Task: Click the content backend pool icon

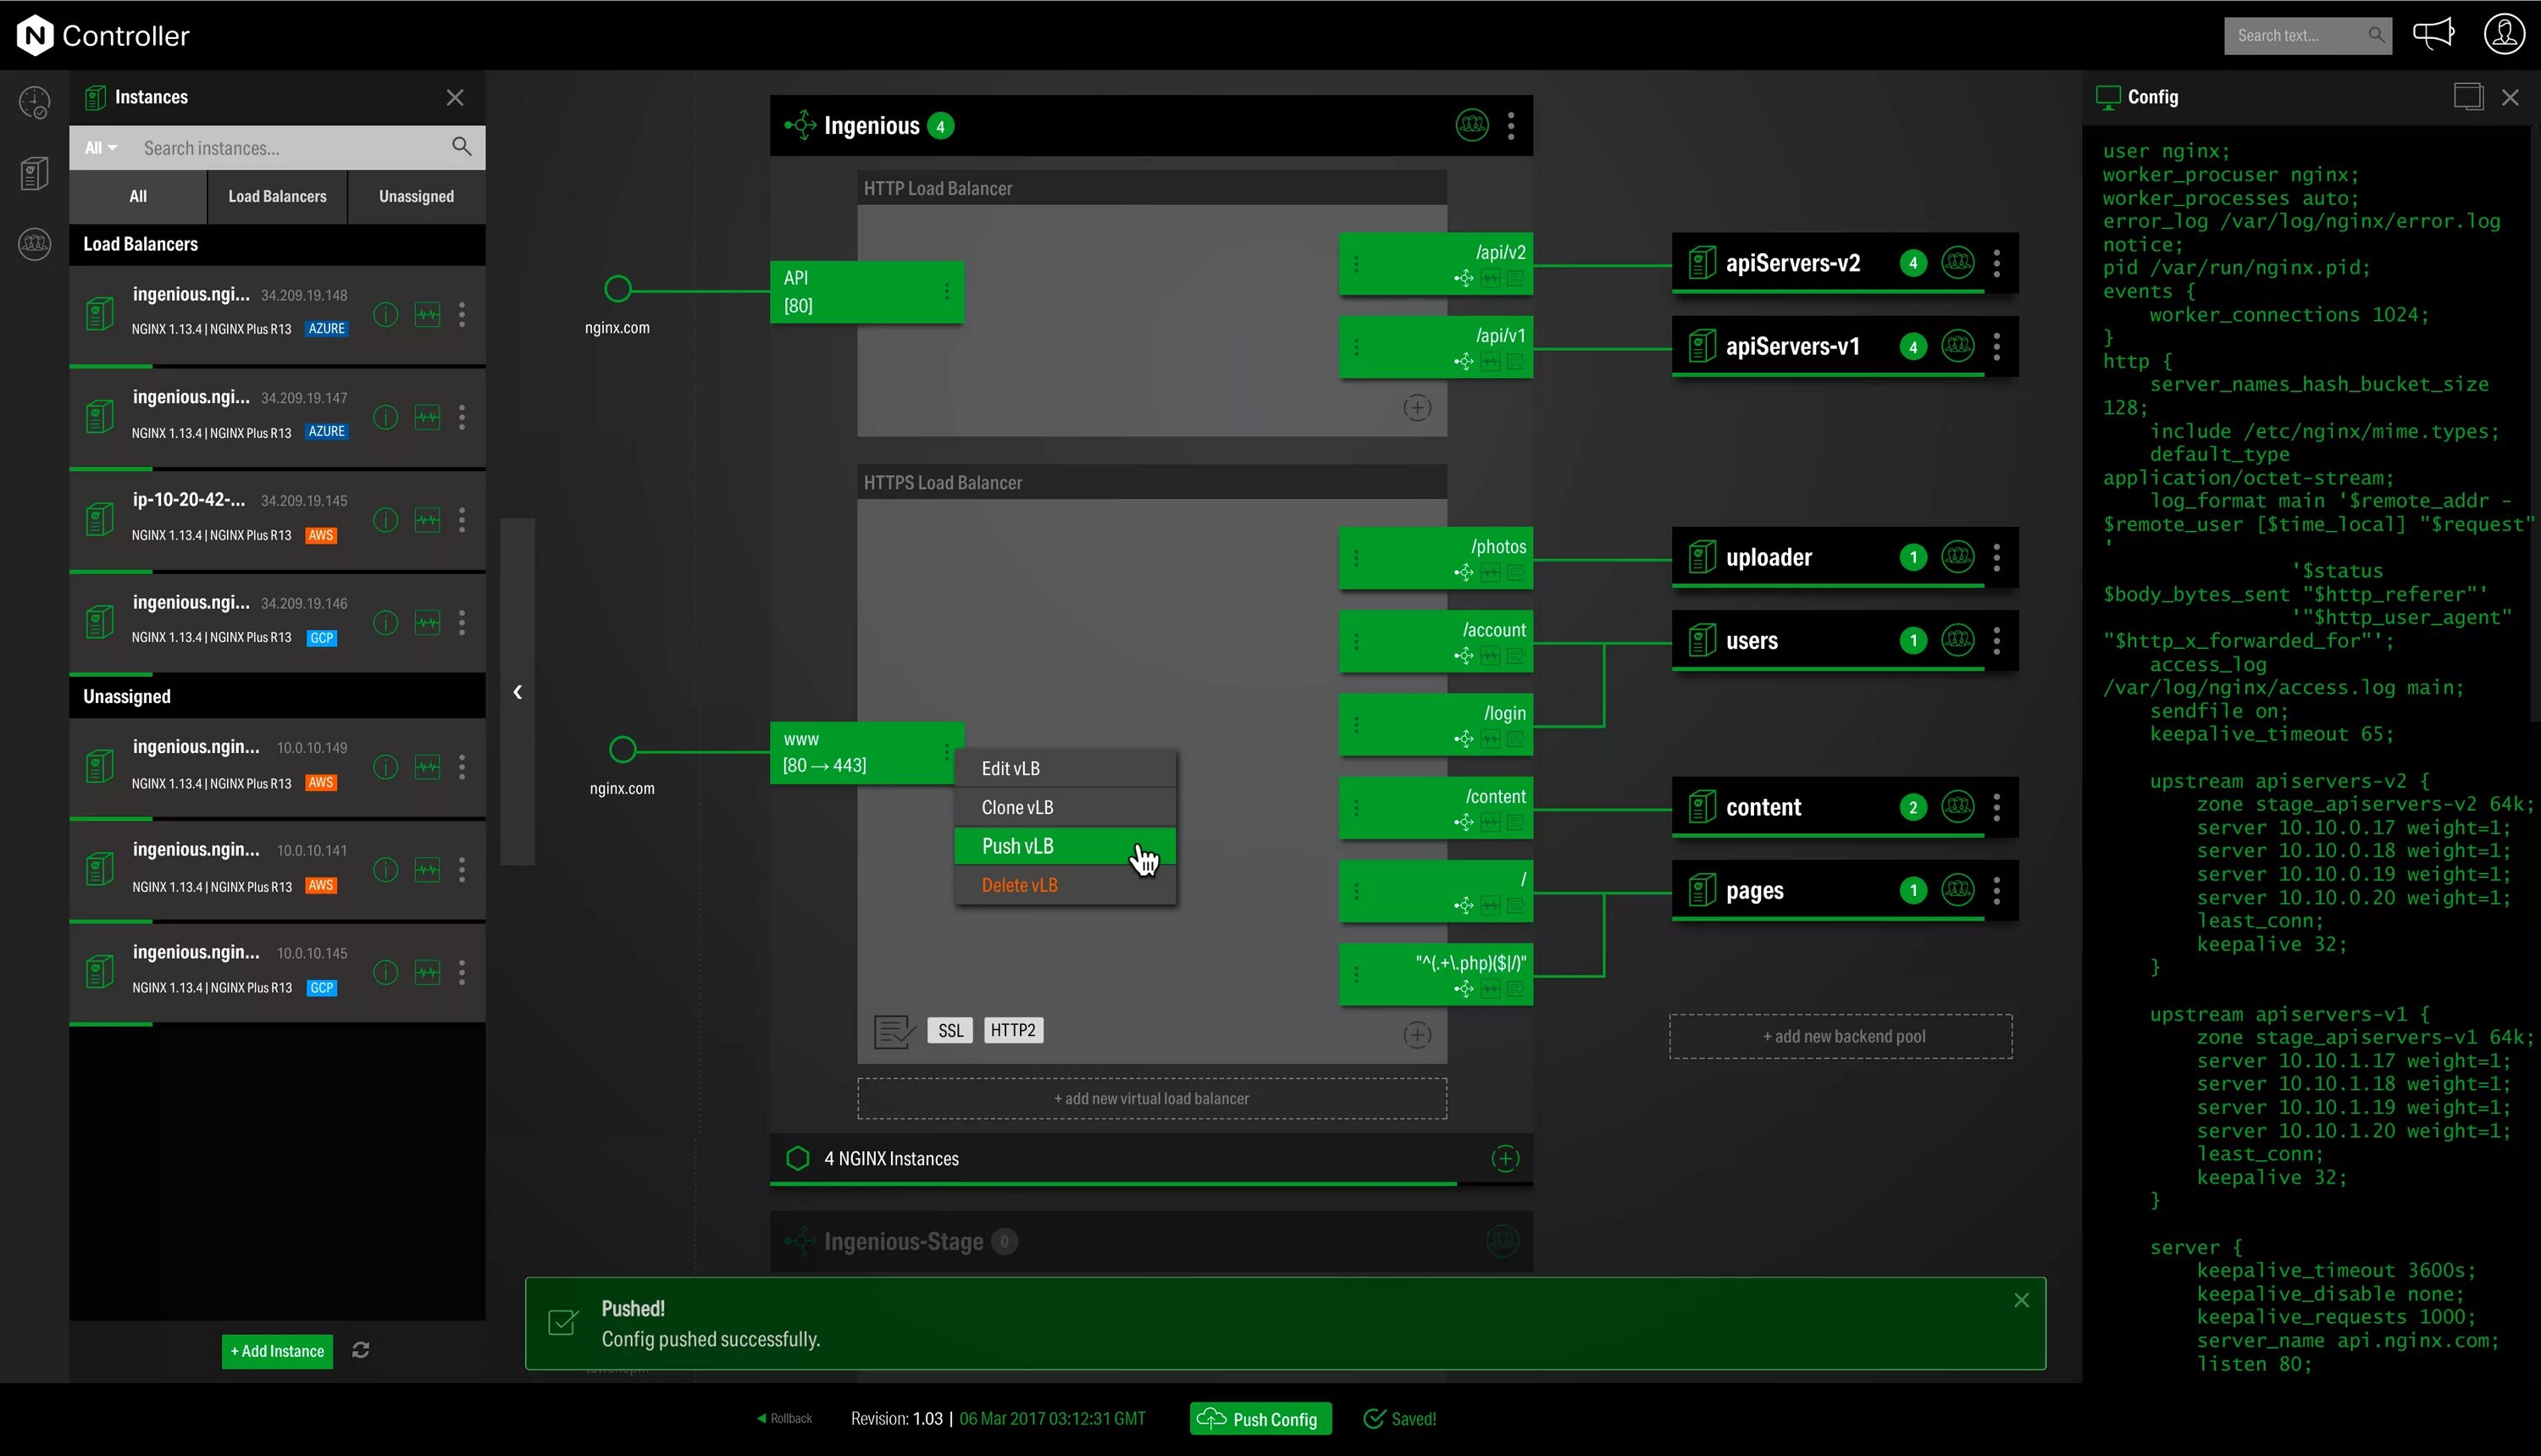Action: (1700, 806)
